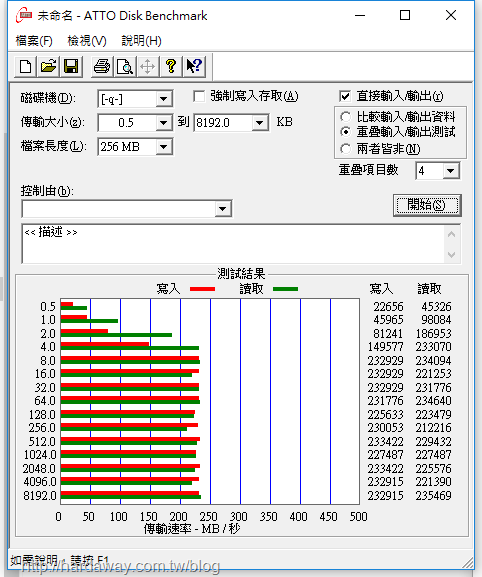Open the 磁碟機 drive dropdown
This screenshot has height=577, width=482.
click(x=163, y=99)
